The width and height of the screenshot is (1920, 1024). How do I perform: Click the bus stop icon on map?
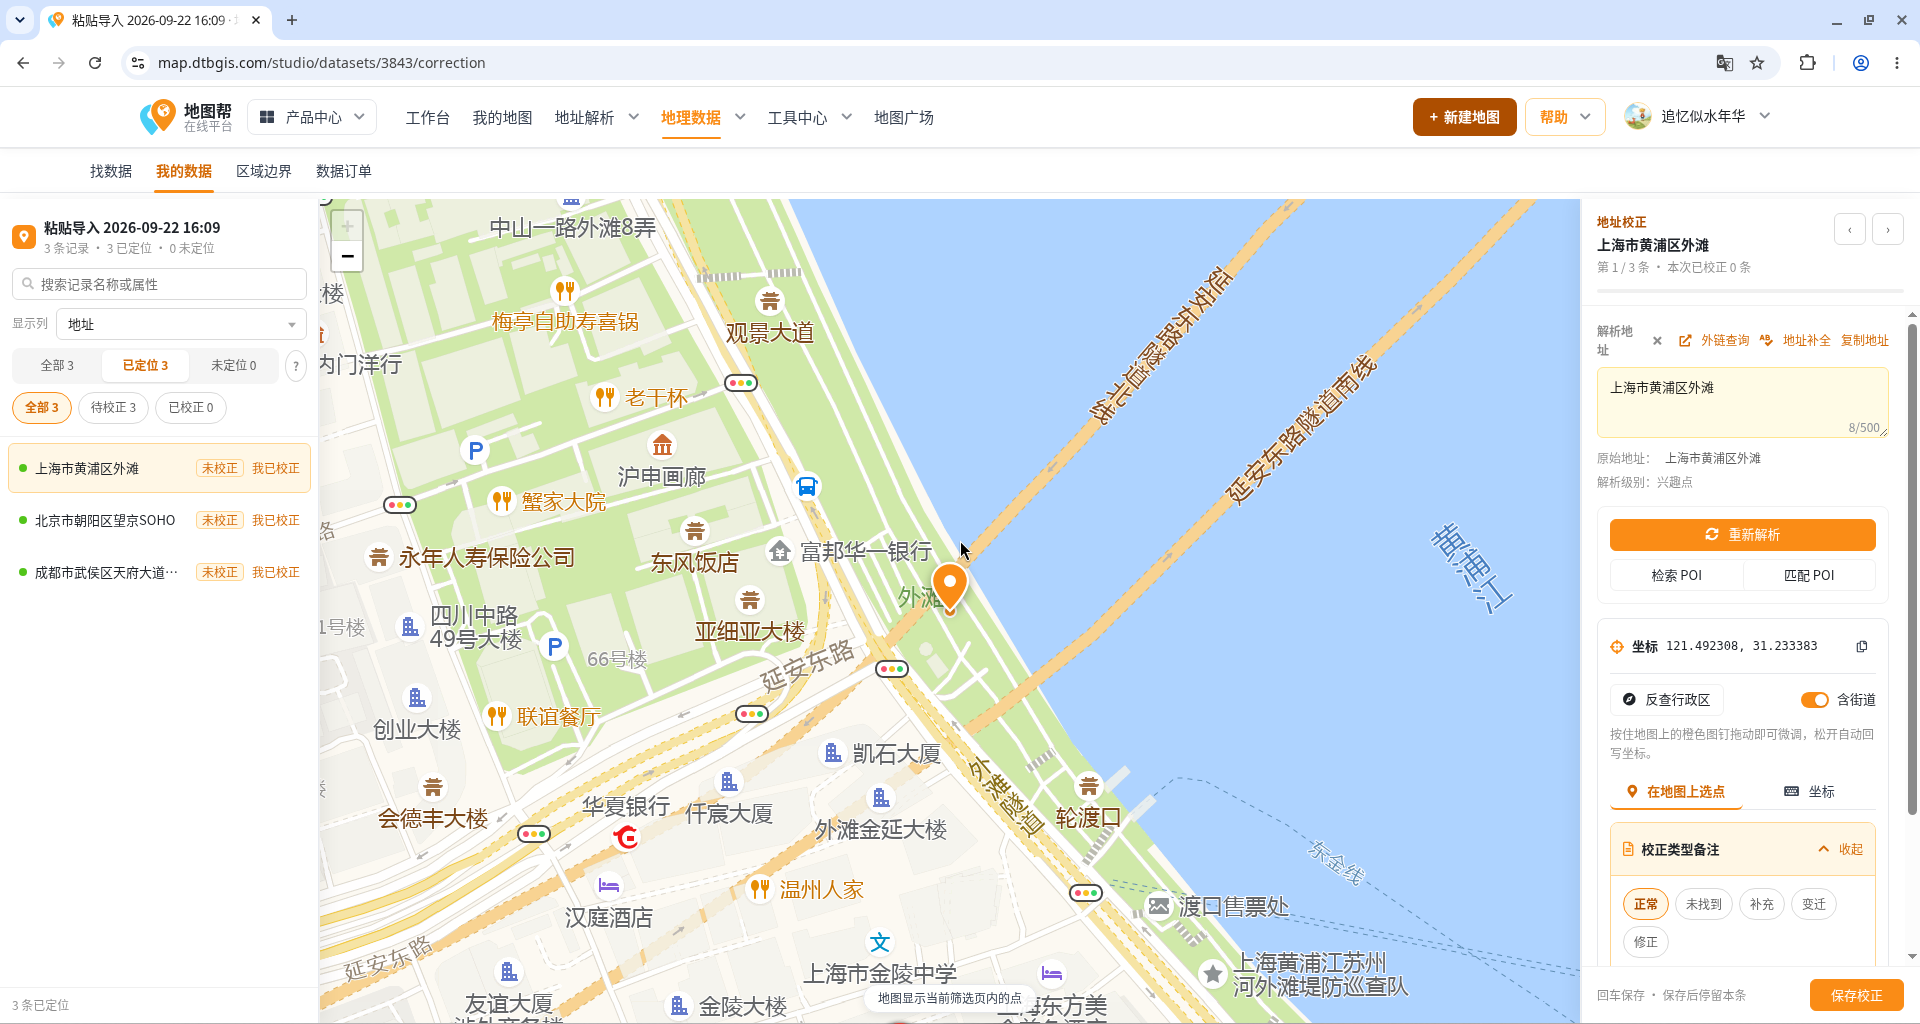[x=807, y=487]
